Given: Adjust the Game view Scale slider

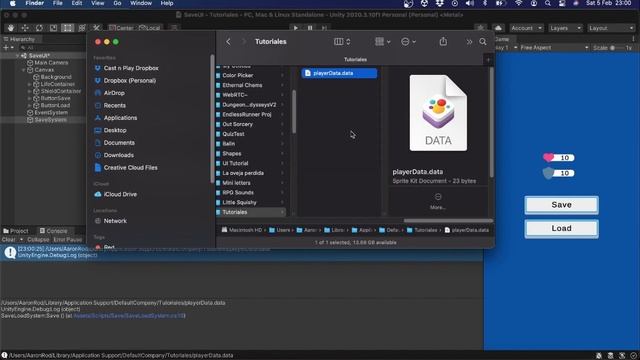Looking at the screenshot, I should tap(613, 48).
